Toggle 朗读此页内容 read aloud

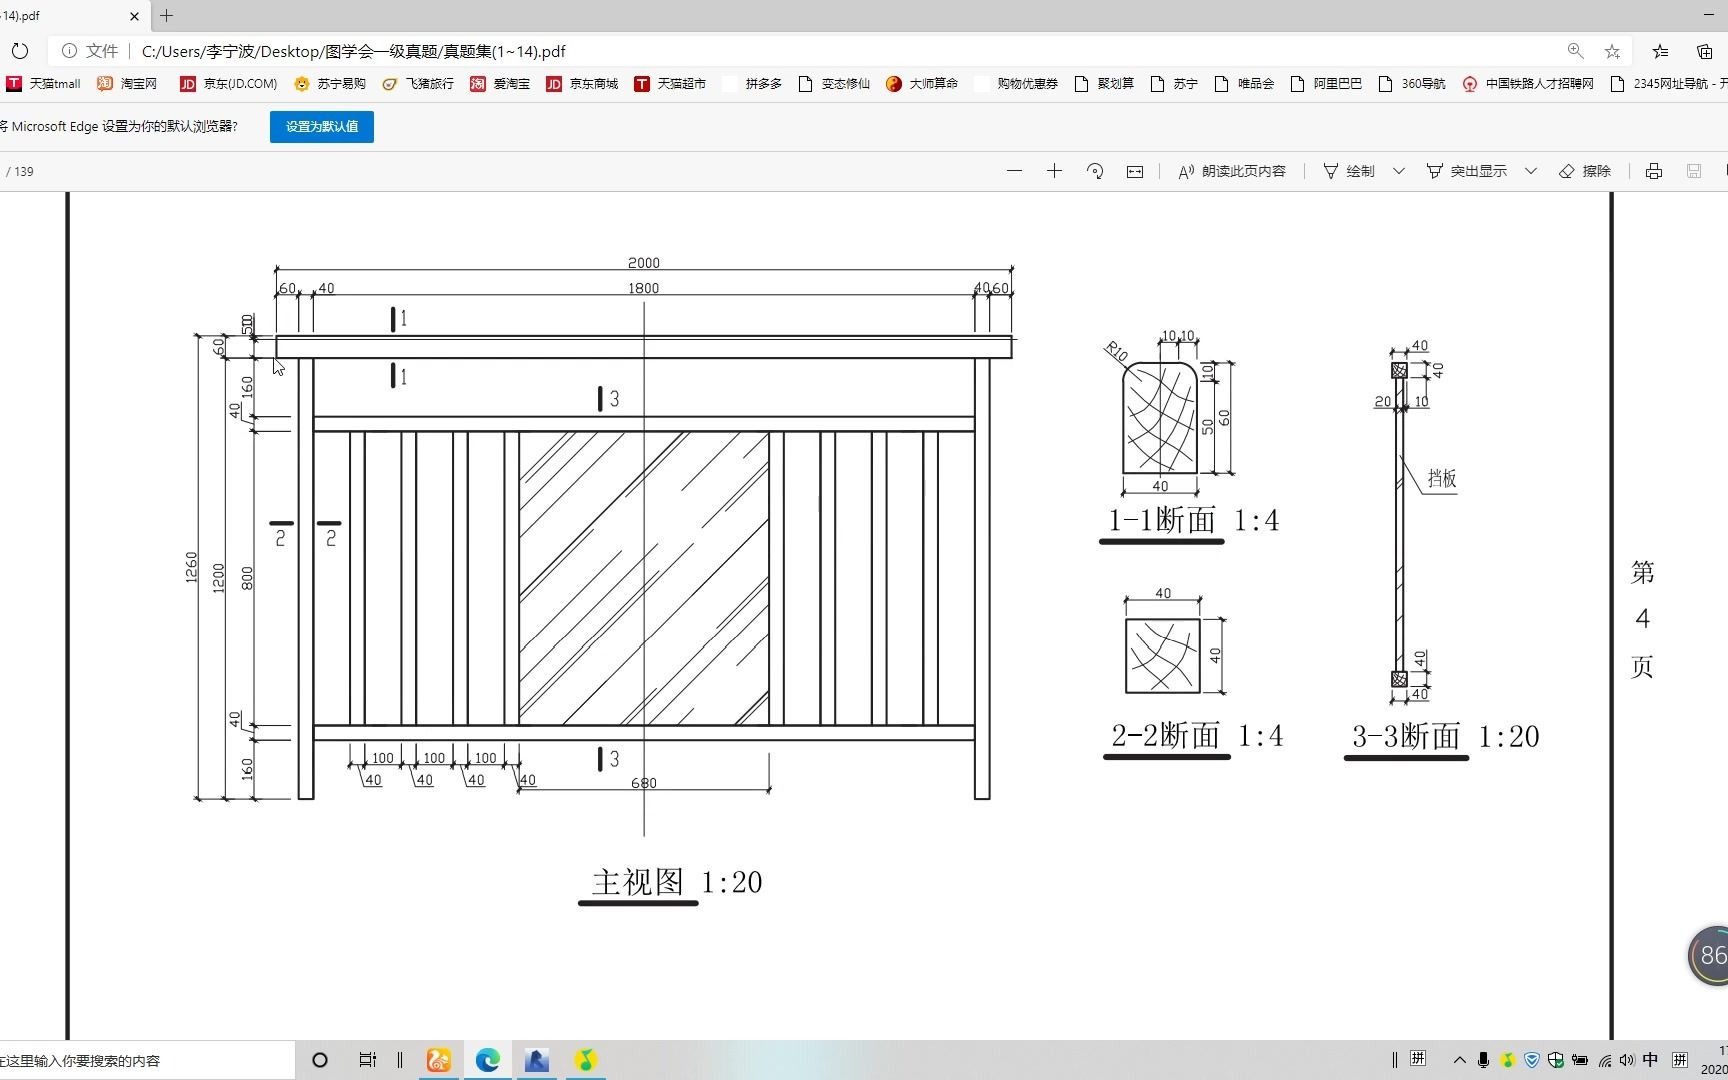1232,171
